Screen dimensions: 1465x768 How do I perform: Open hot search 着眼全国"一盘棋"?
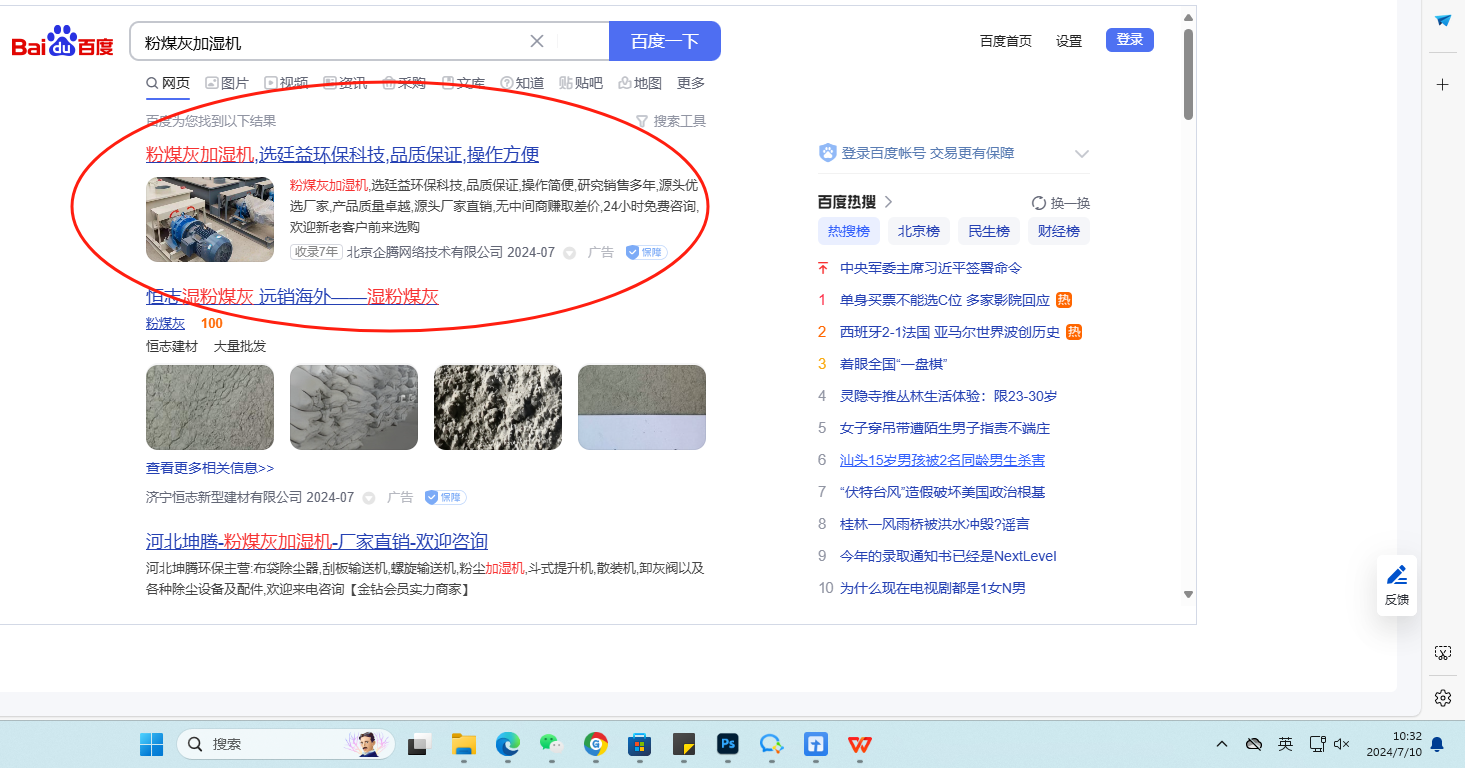[893, 364]
